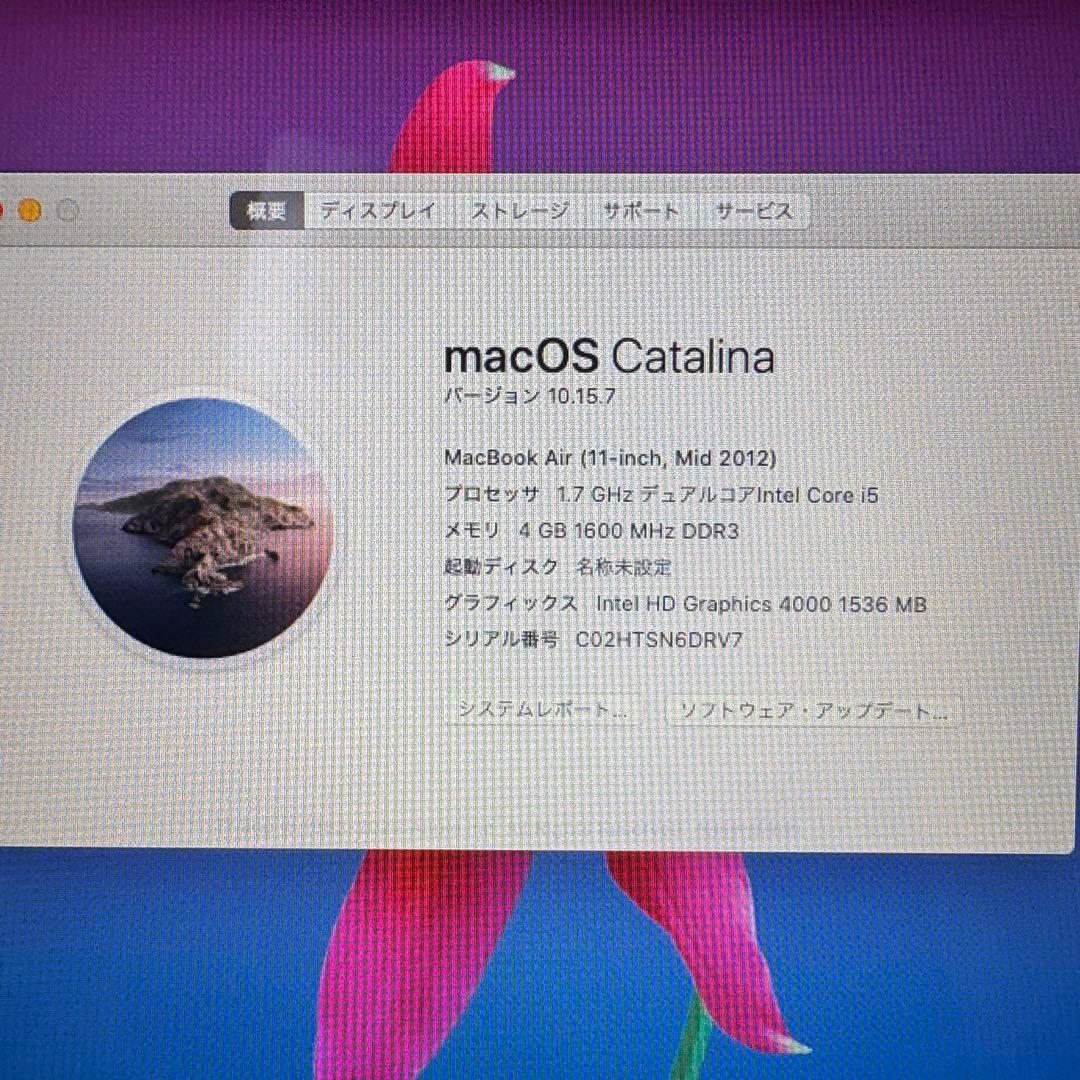Click the メモリ 4 GB DDR3 line
This screenshot has width=1080, height=1080.
[592, 531]
